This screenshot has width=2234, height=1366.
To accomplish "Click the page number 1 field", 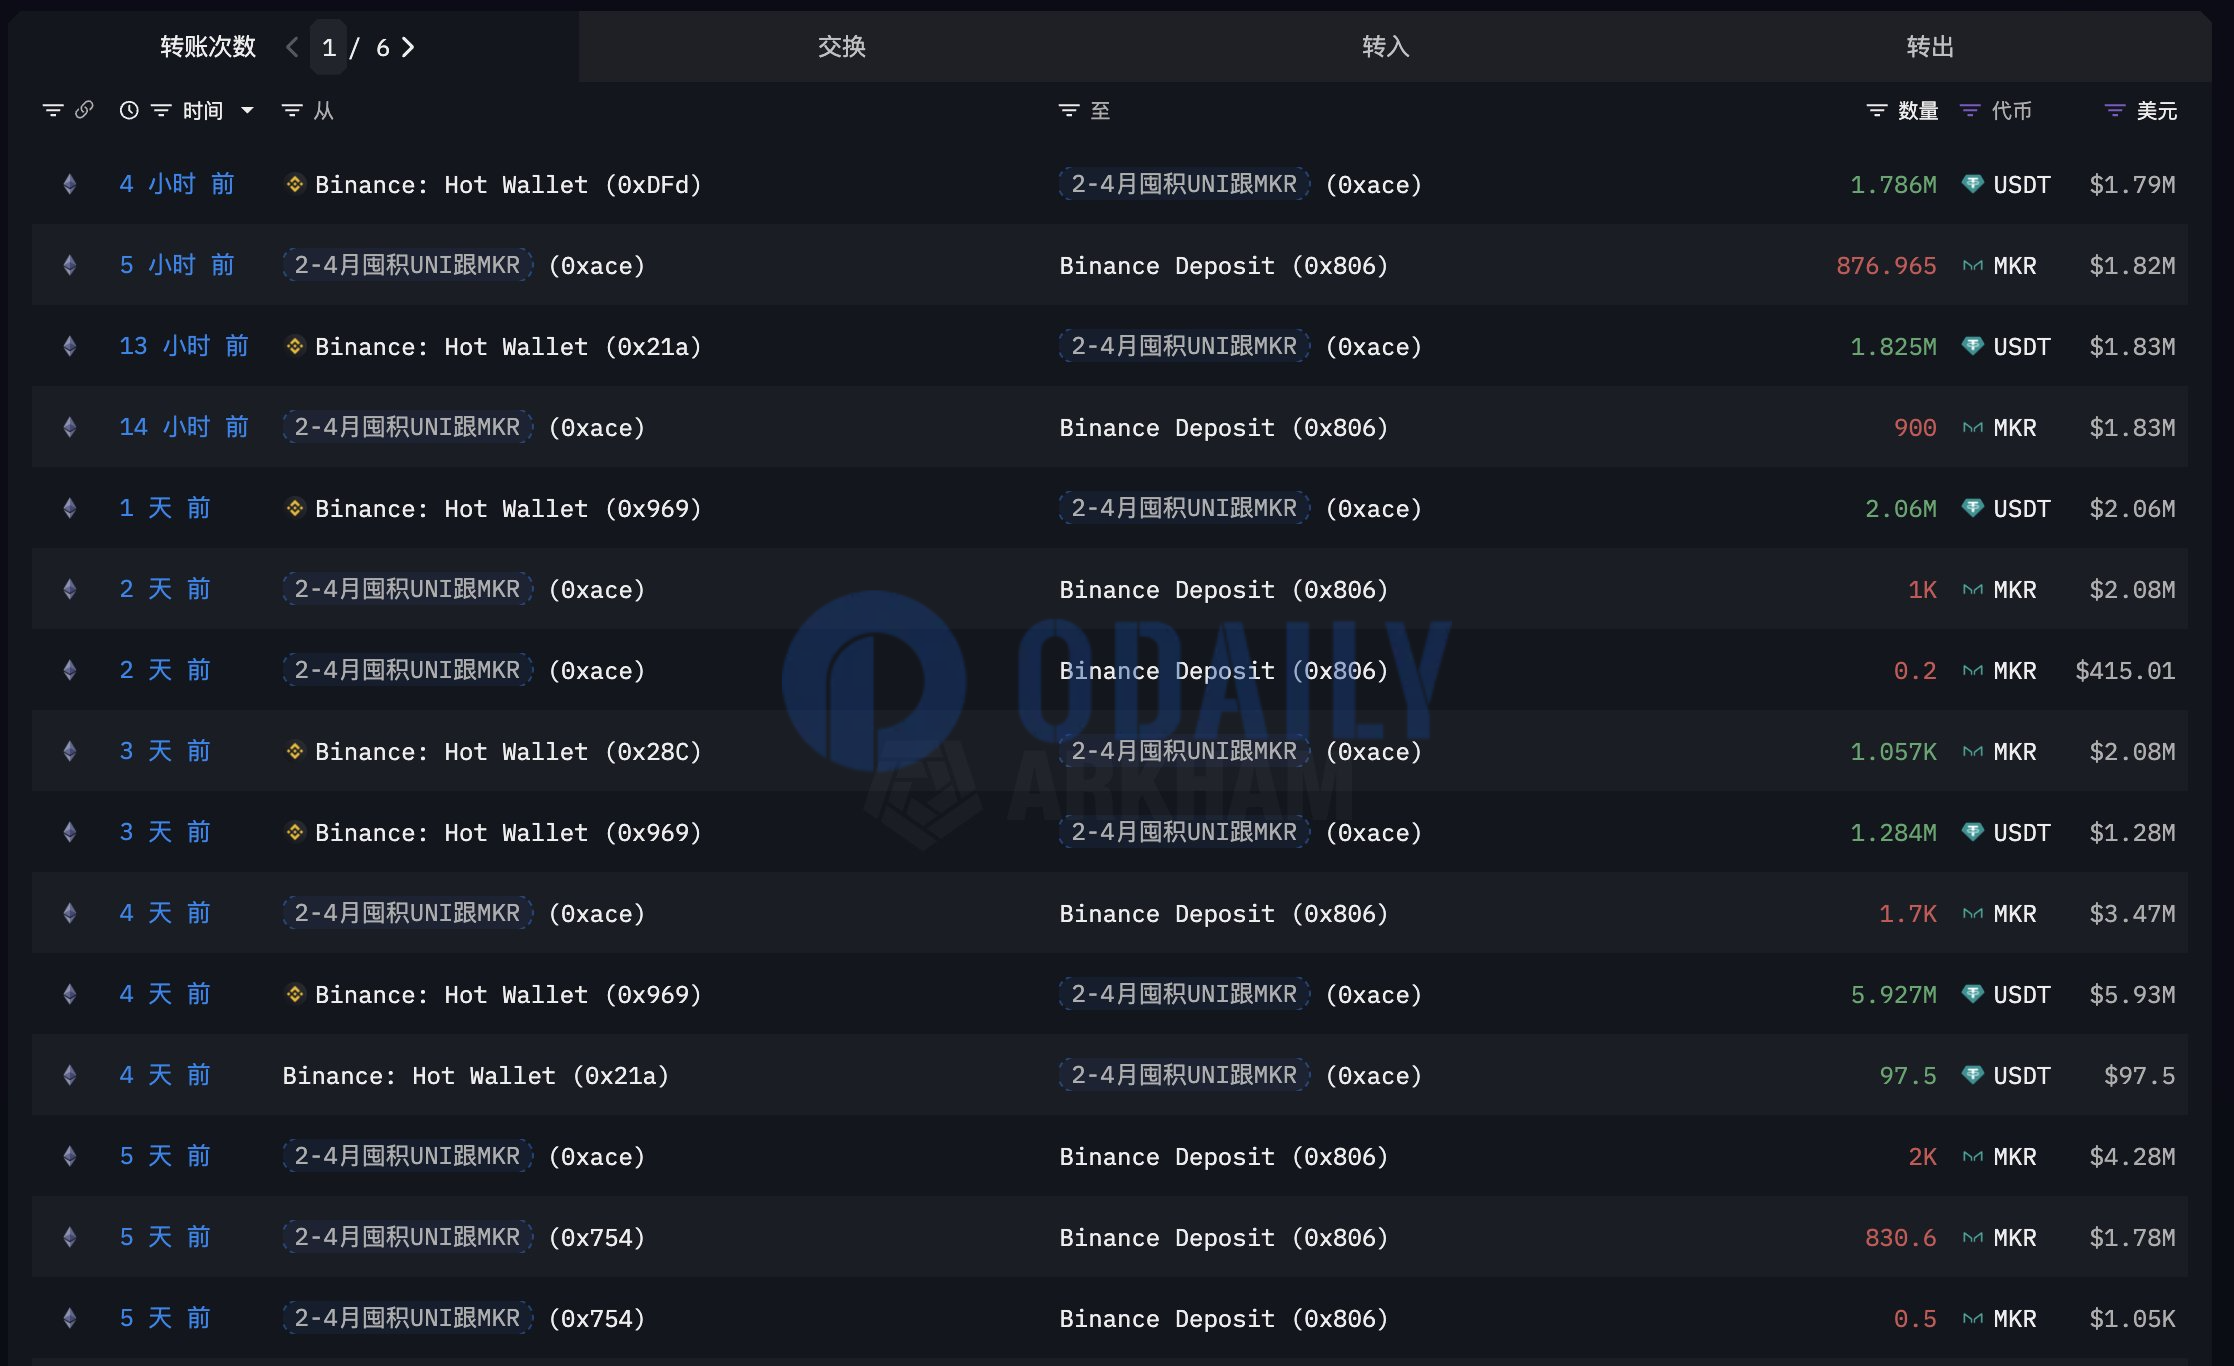I will (328, 47).
